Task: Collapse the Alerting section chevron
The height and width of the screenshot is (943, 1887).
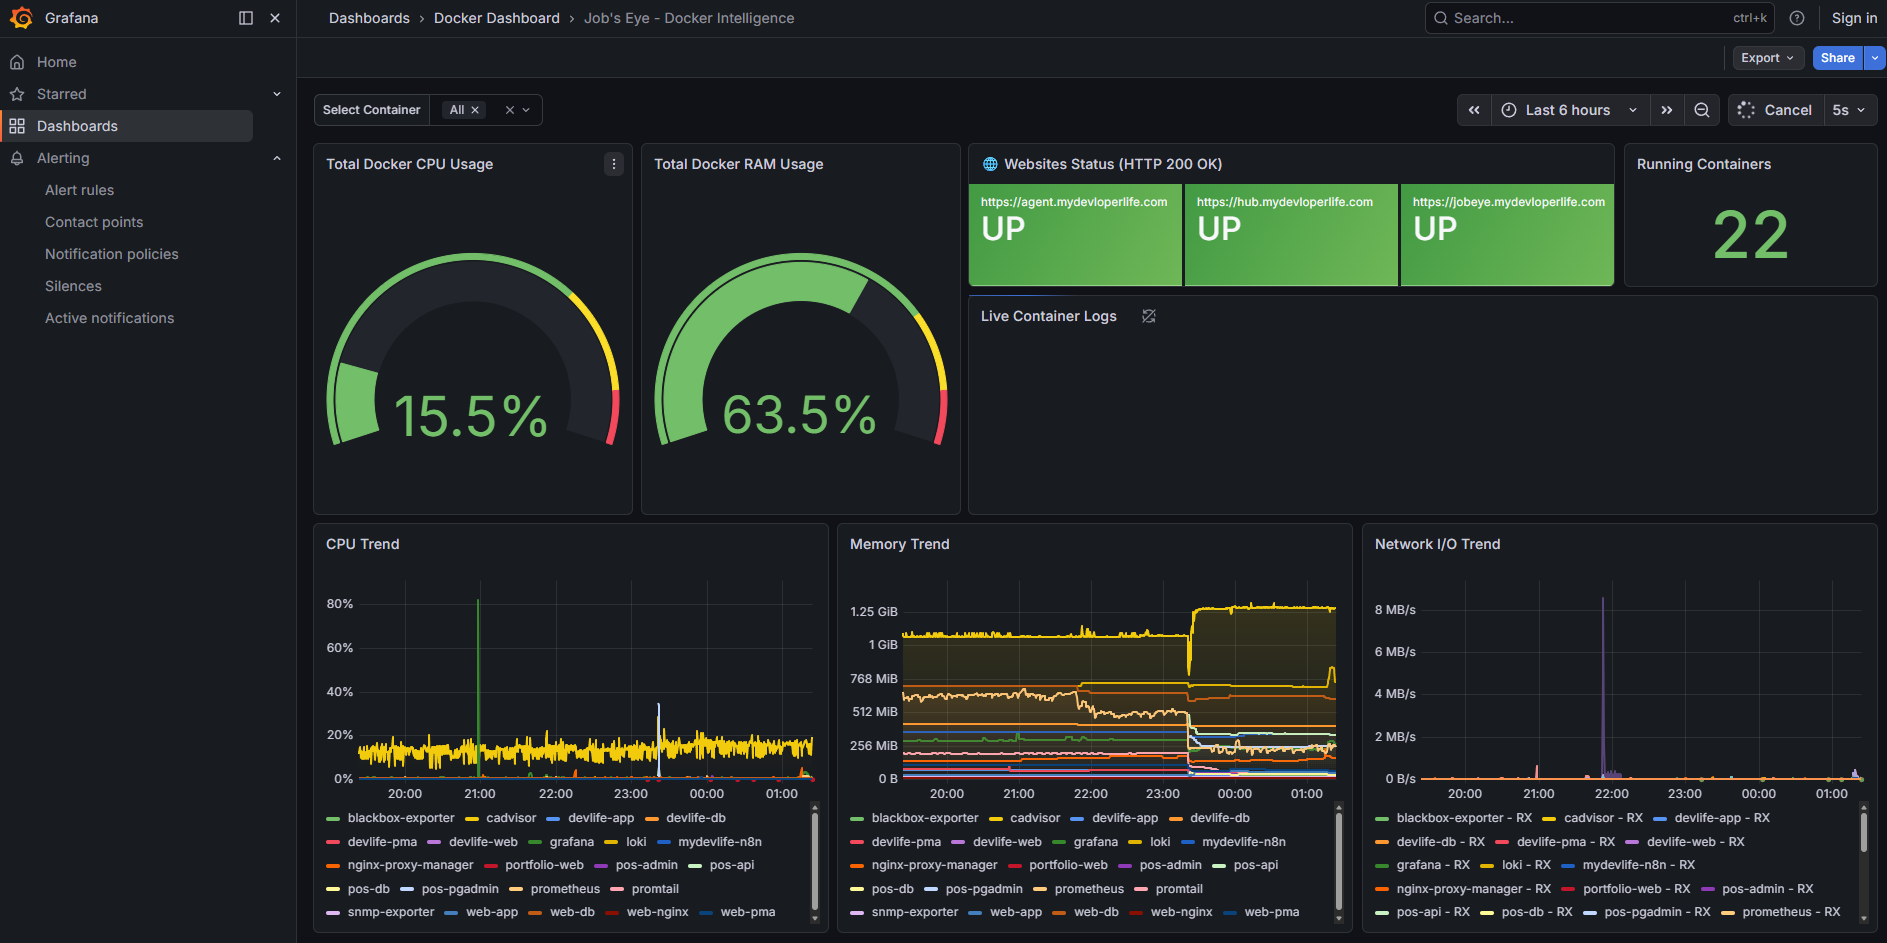Action: click(277, 158)
